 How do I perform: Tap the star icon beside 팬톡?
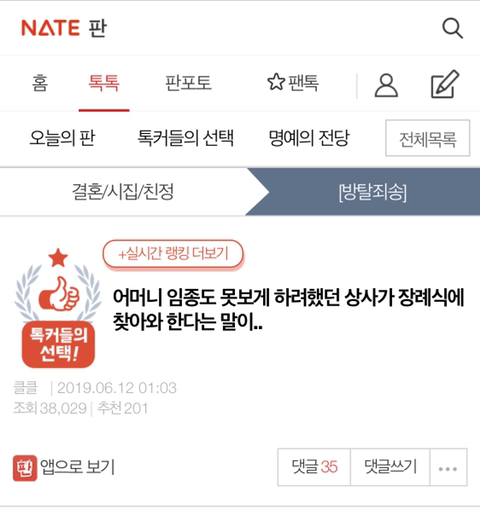(276, 82)
